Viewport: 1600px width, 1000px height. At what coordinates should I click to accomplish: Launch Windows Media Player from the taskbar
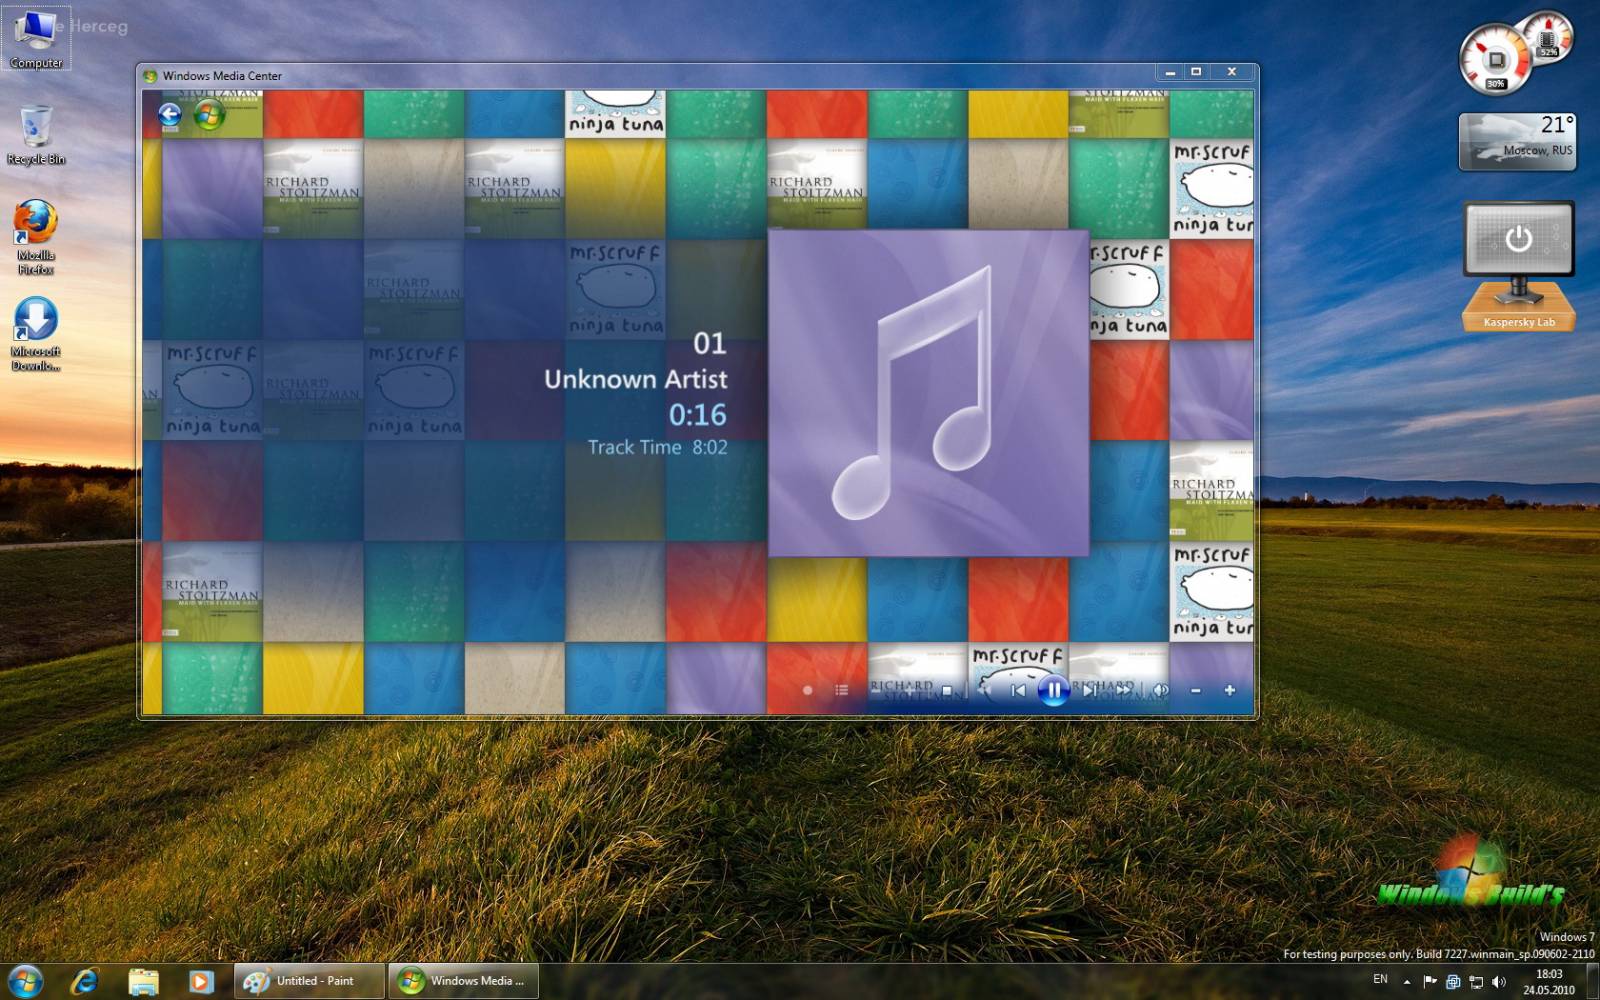(200, 981)
